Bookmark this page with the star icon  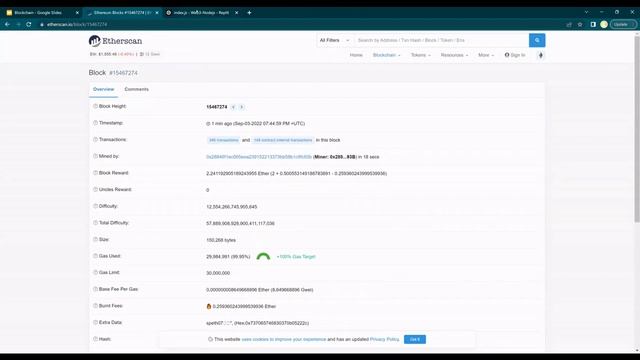click(580, 24)
